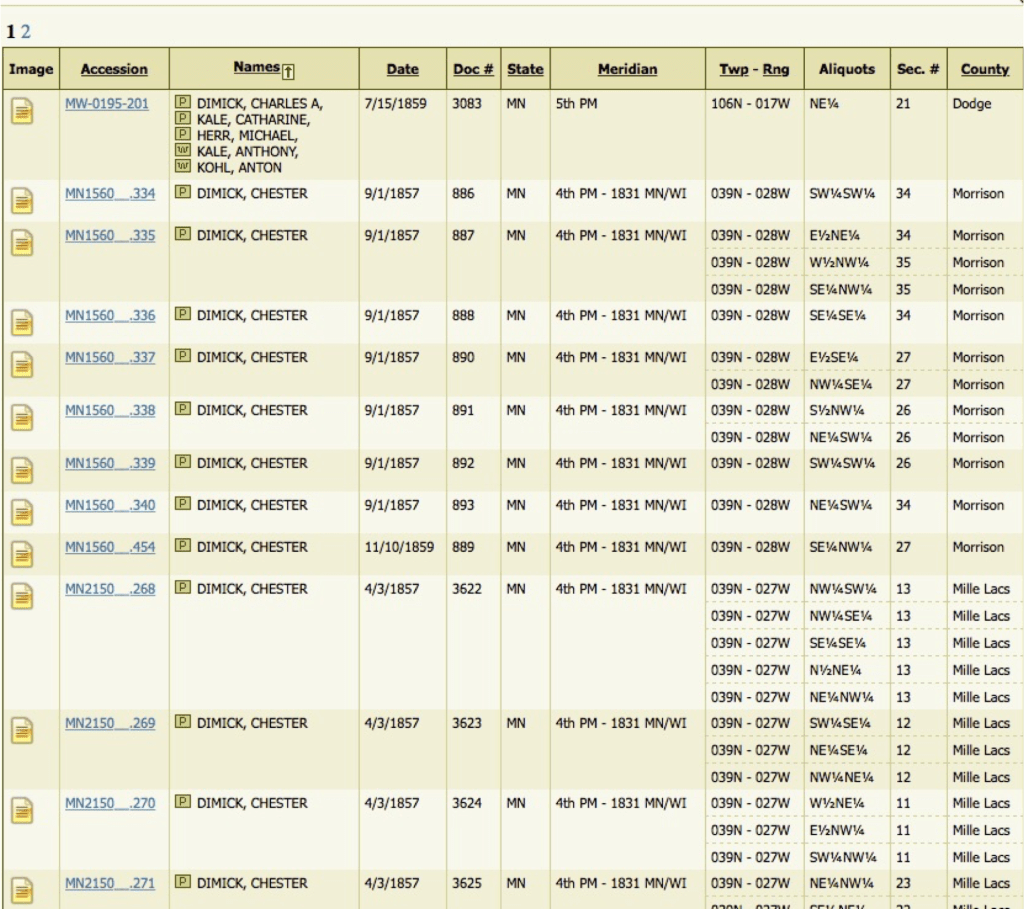The image size is (1024, 909).
Task: Open document image for MW-0195-201
Action: click(22, 110)
